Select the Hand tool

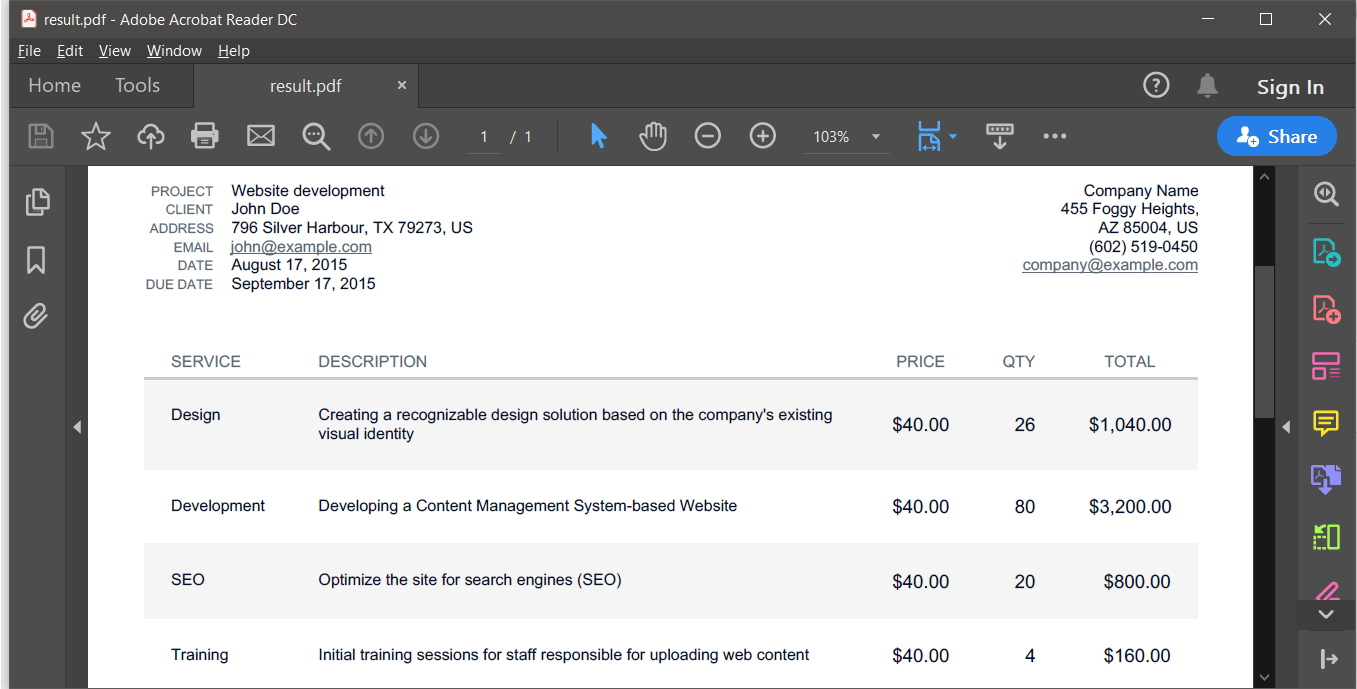click(x=653, y=135)
